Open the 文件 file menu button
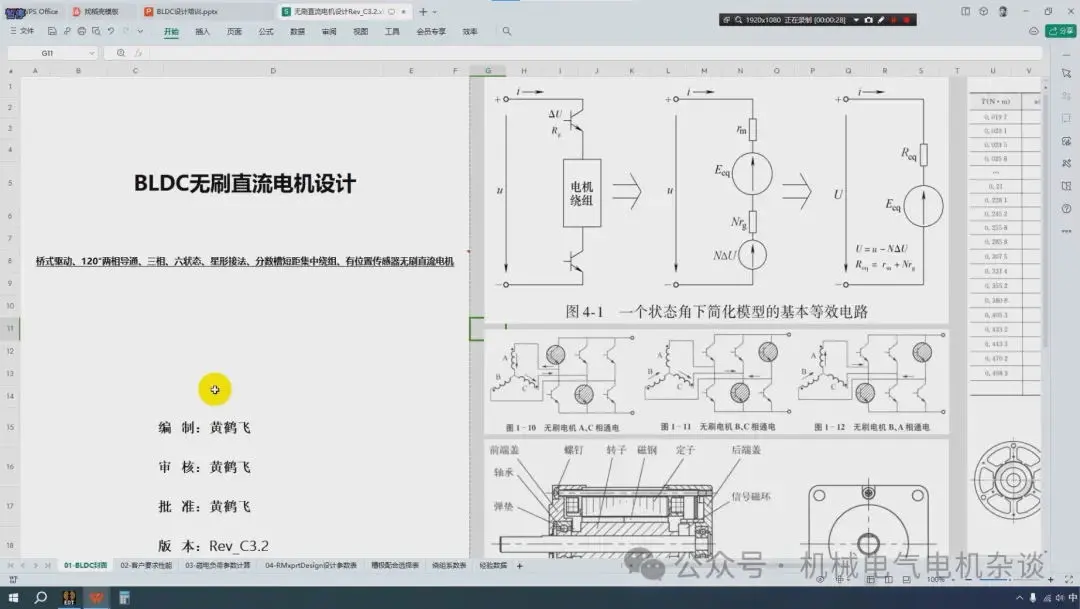This screenshot has width=1080, height=609. pyautogui.click(x=22, y=31)
